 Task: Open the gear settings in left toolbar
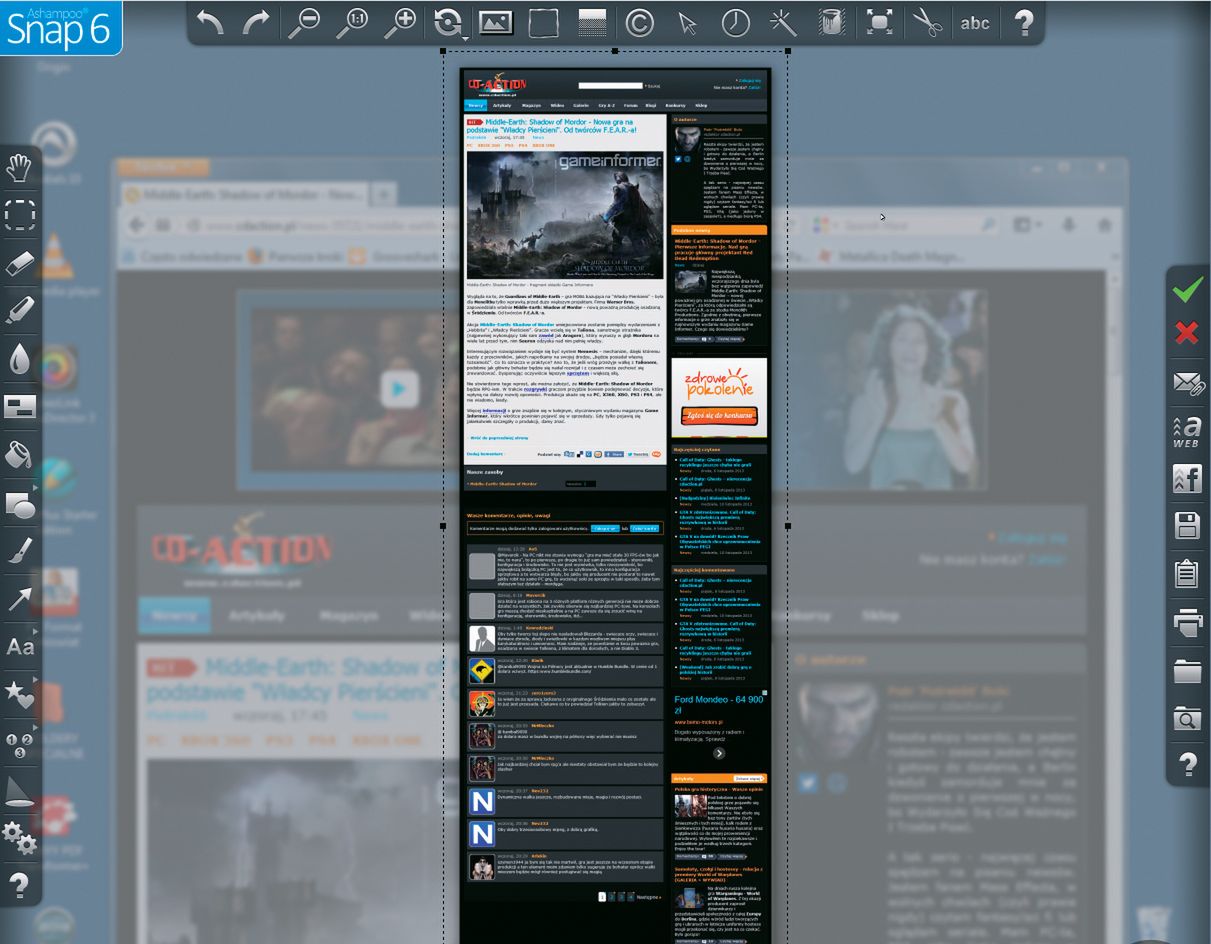pos(20,838)
